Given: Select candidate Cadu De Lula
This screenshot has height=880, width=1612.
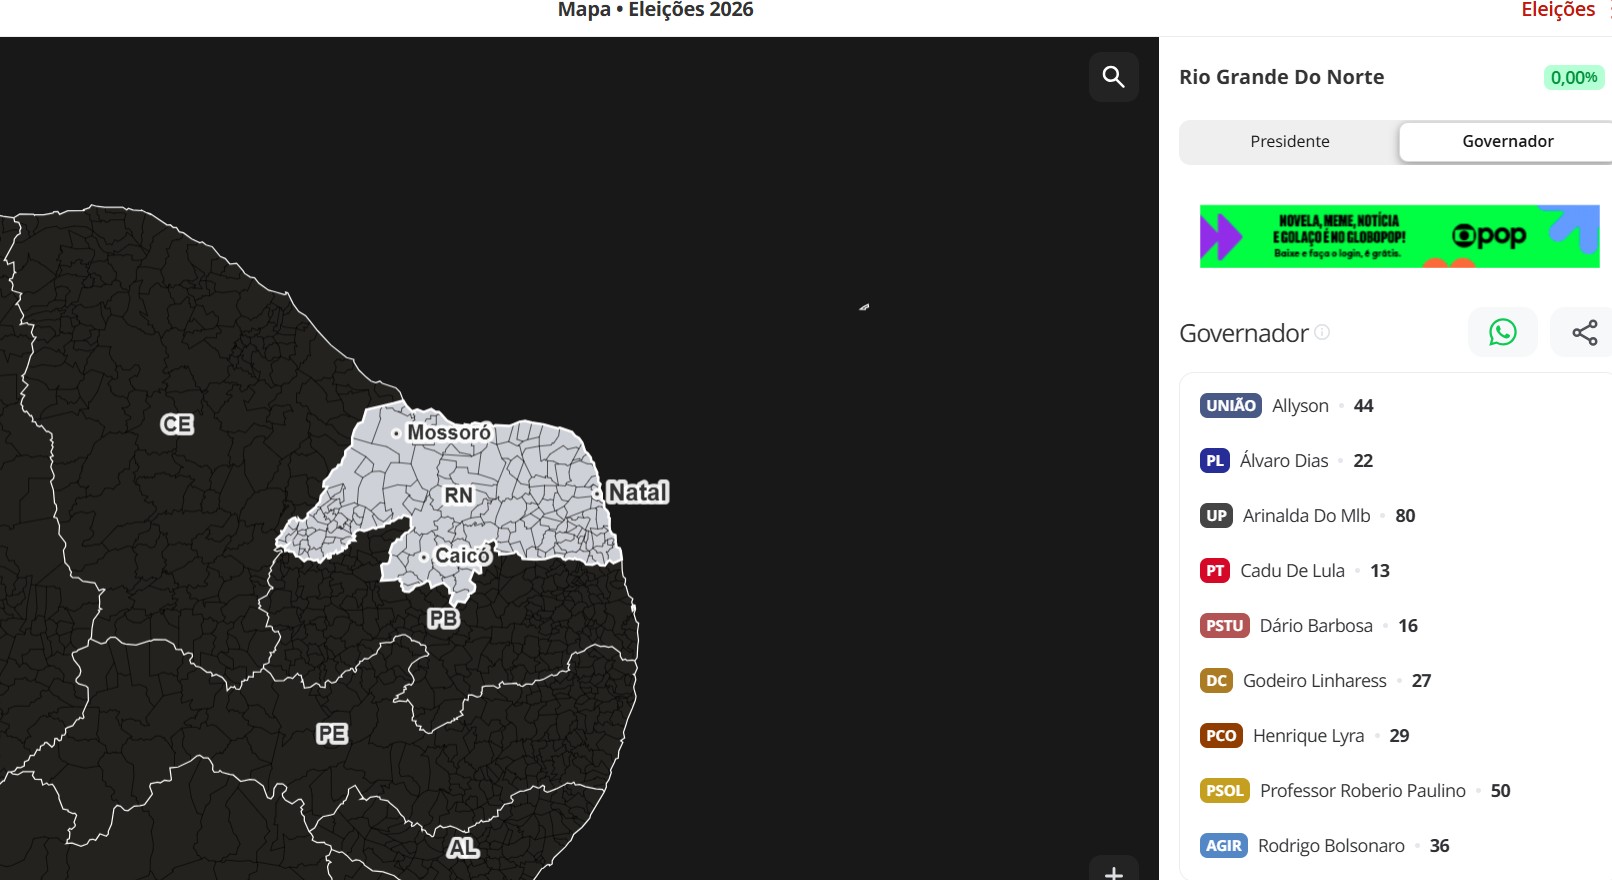Looking at the screenshot, I should tap(1292, 570).
